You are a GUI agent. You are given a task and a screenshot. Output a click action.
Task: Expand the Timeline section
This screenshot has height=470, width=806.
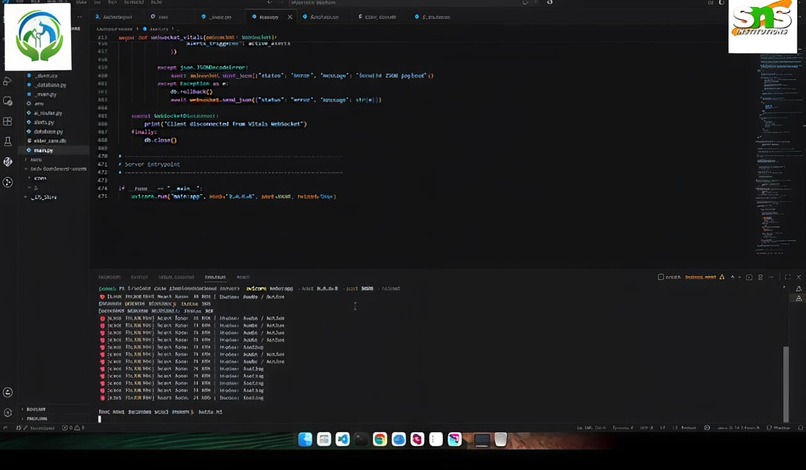[36, 419]
